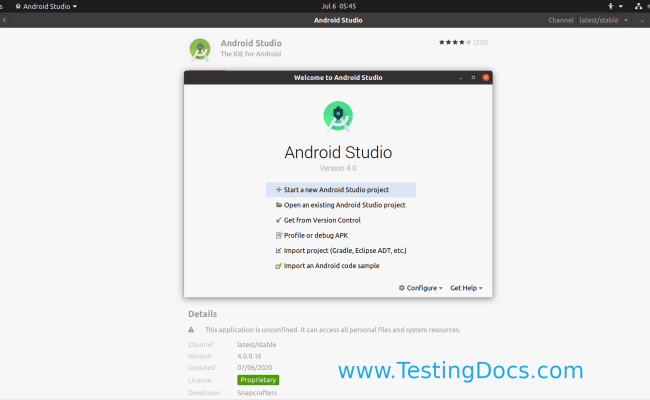Click the Android Studio logo in welcome dialog
This screenshot has width=650, height=400.
coord(338,116)
